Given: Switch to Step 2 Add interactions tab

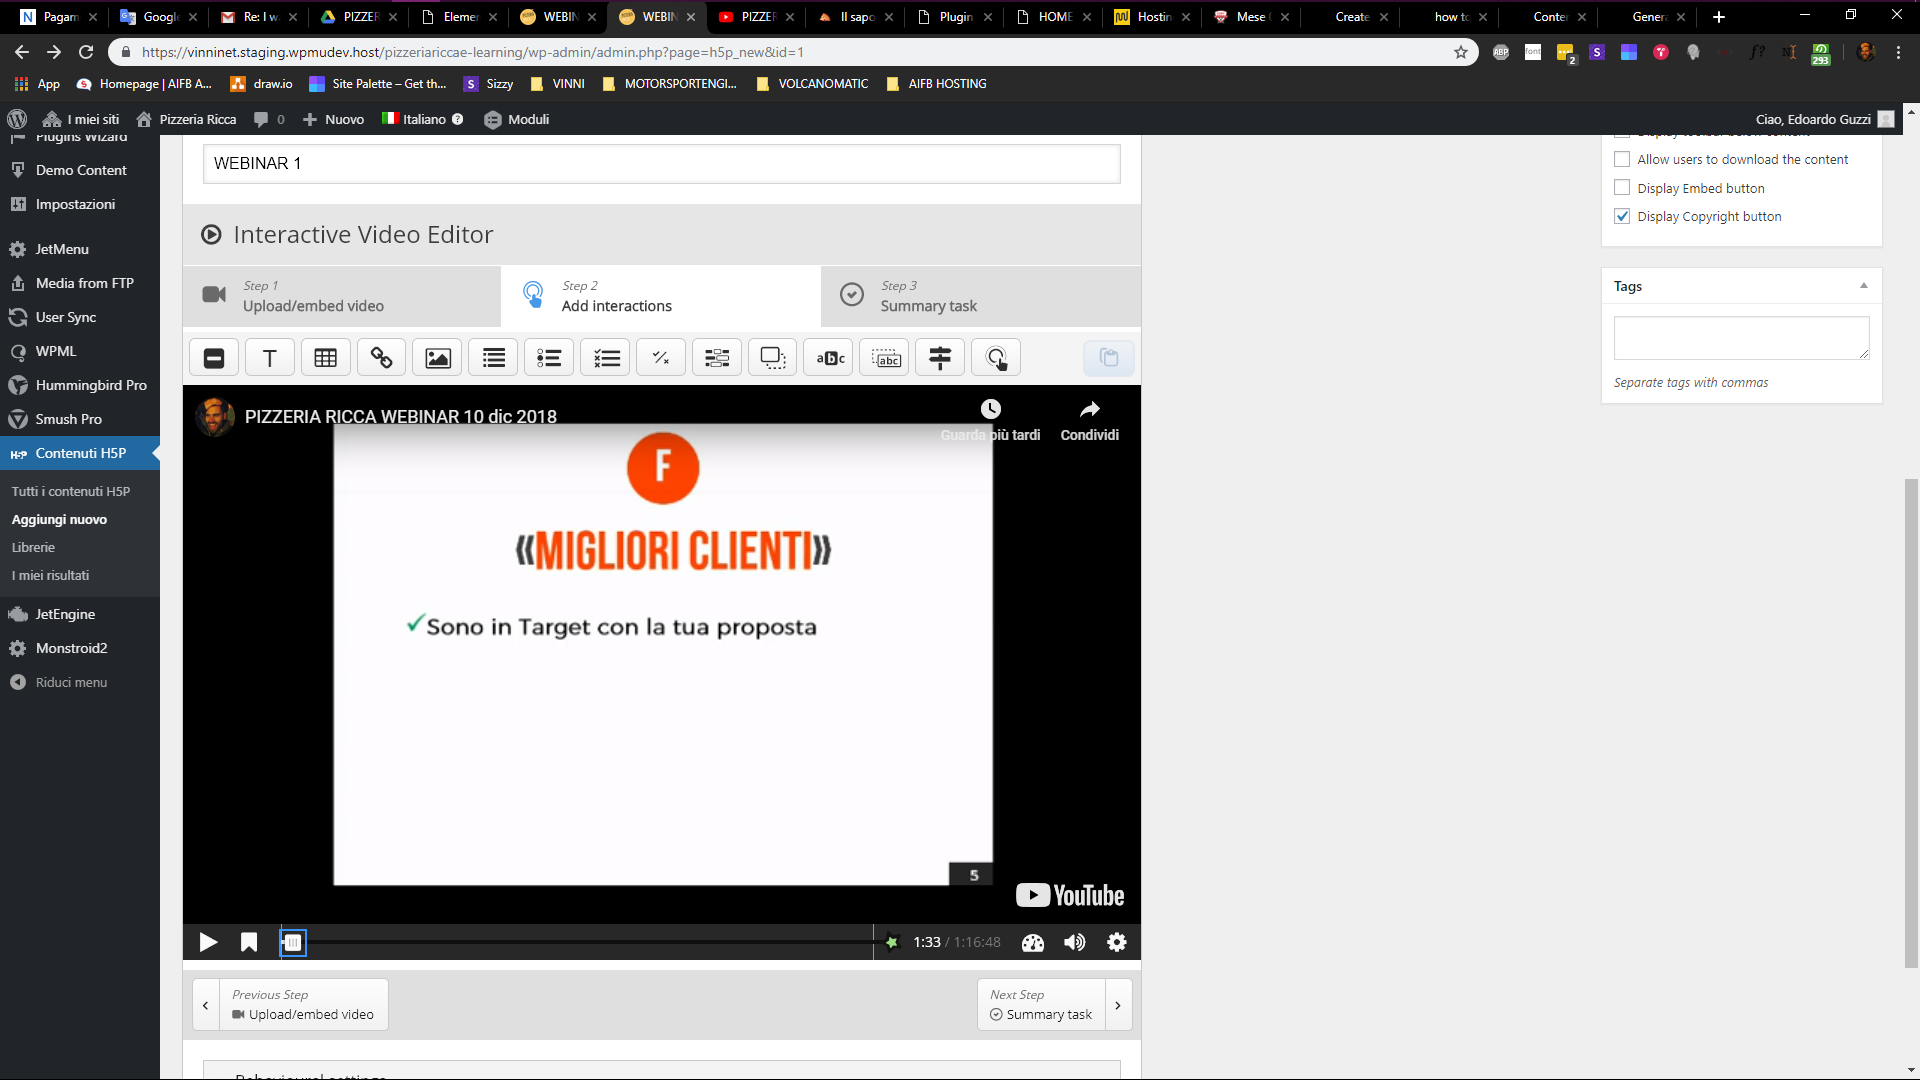Looking at the screenshot, I should [661, 296].
